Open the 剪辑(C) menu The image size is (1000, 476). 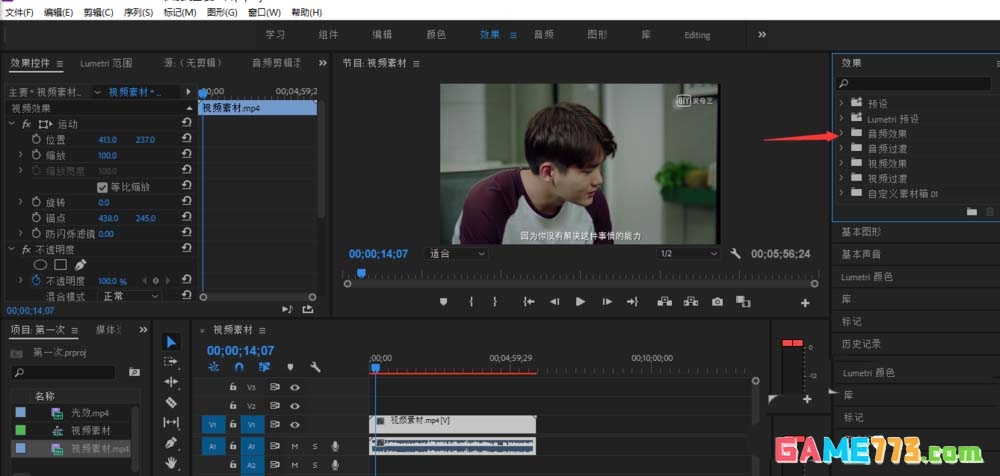click(98, 12)
